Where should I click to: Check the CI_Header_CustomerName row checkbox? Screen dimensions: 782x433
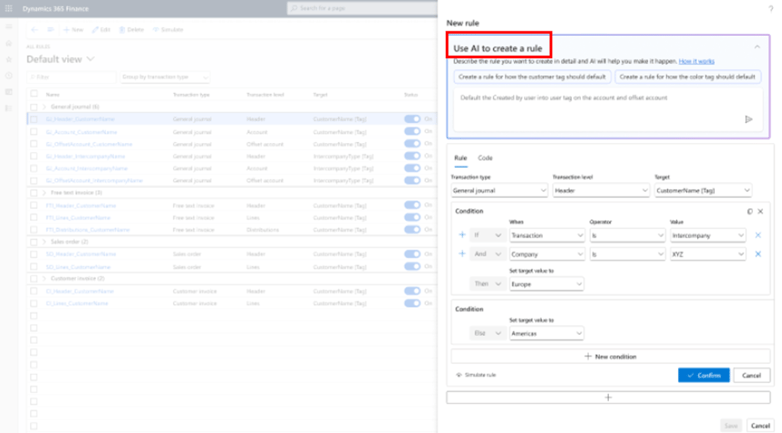coord(34,291)
